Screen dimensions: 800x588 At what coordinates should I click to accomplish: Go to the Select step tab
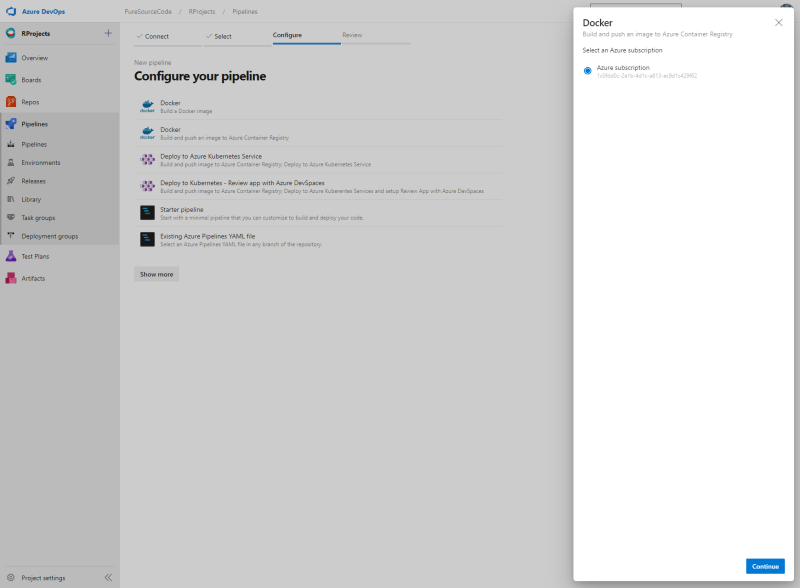[237, 36]
